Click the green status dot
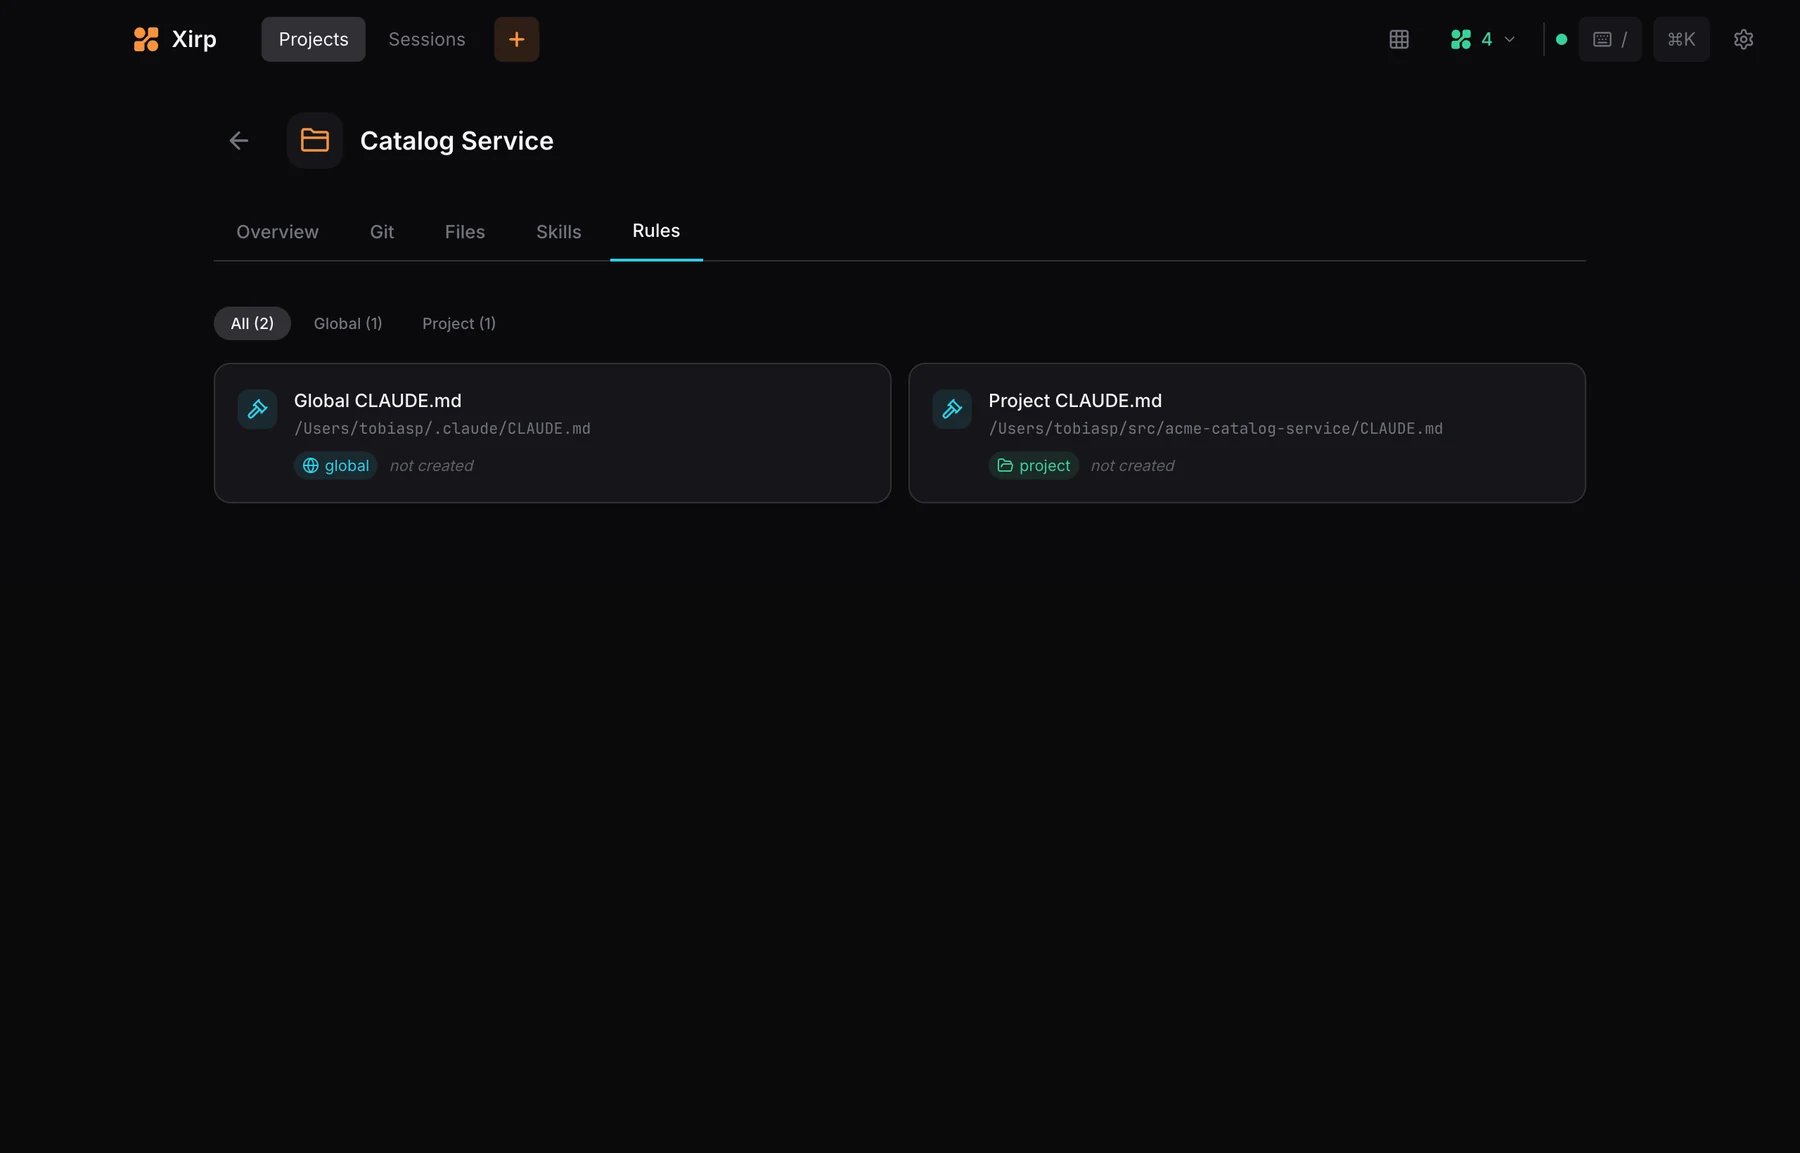The width and height of the screenshot is (1800, 1153). click(x=1561, y=39)
